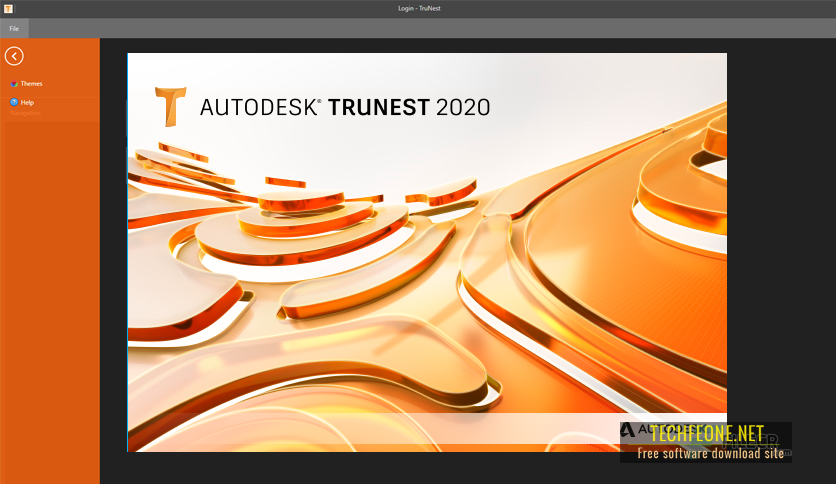Click the TruNest app icon in title bar
836x484 pixels.
[x=8, y=9]
